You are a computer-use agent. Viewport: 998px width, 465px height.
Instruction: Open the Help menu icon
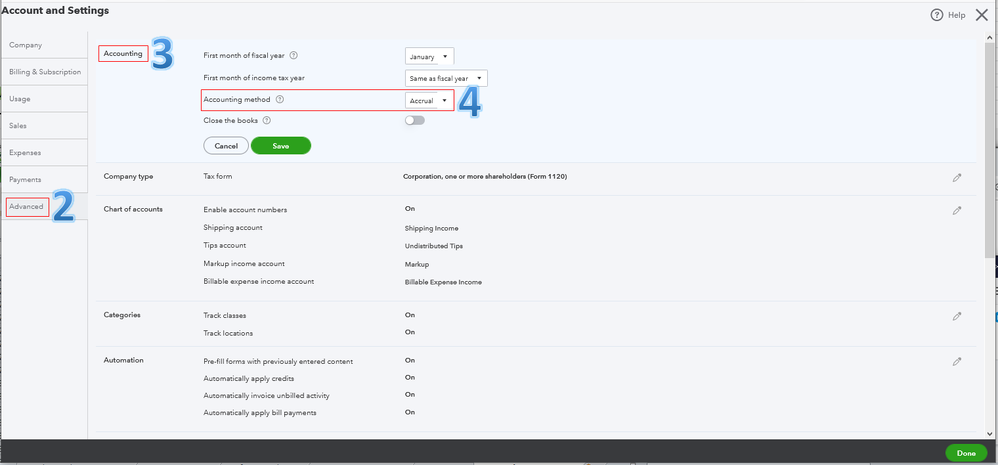(936, 15)
